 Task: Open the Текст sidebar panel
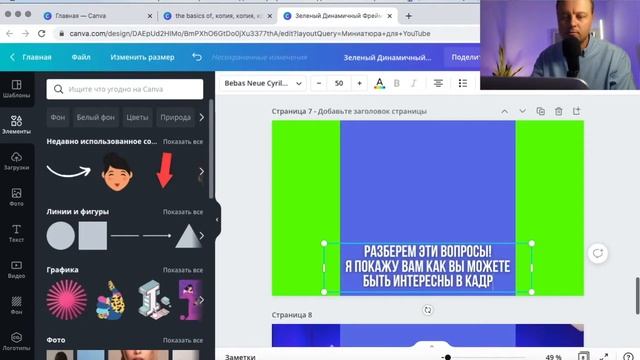click(x=16, y=233)
